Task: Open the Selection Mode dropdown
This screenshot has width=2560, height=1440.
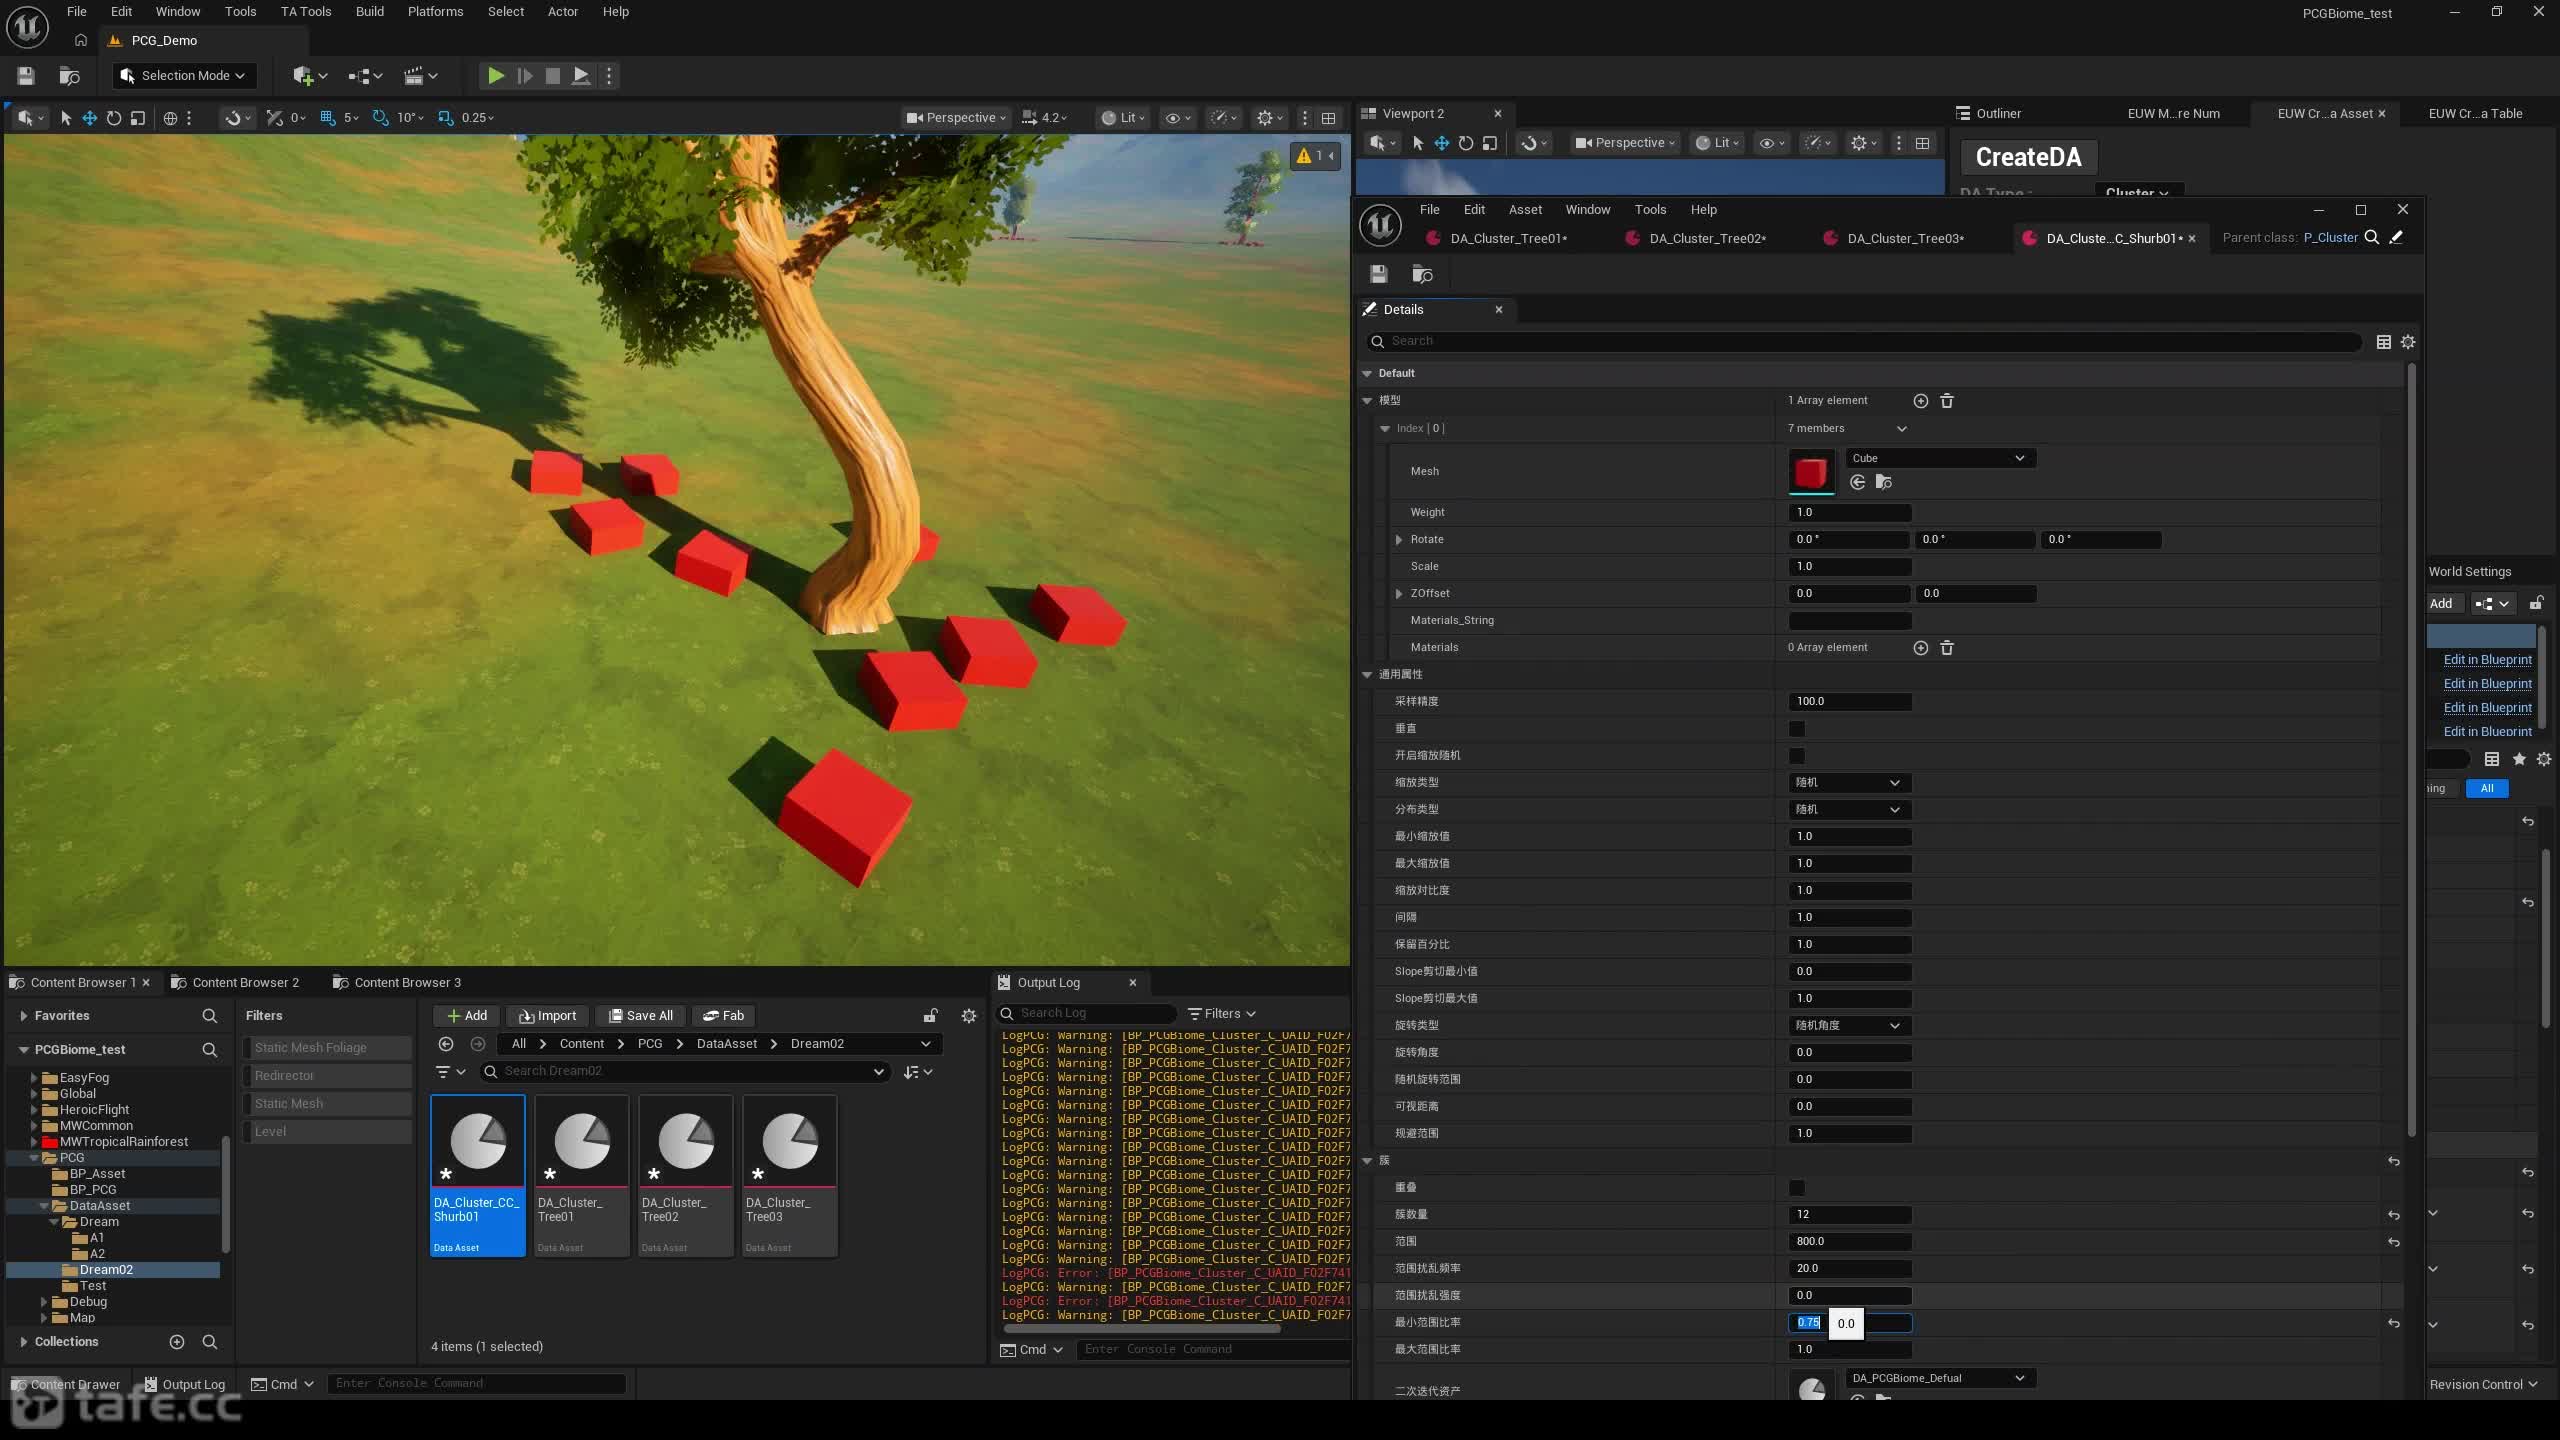Action: (x=183, y=75)
